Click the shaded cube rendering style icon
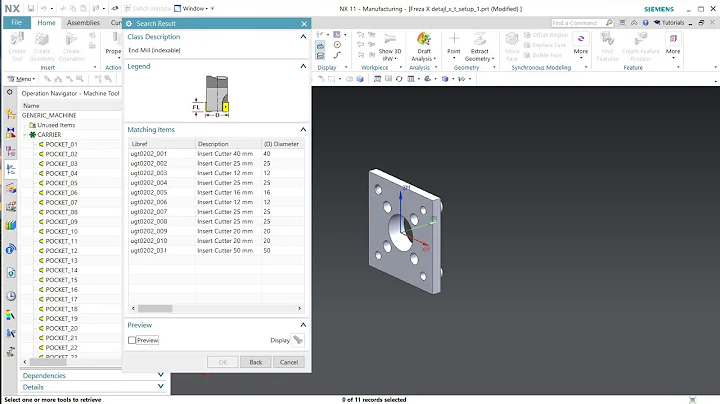The width and height of the screenshot is (720, 404). click(x=444, y=79)
